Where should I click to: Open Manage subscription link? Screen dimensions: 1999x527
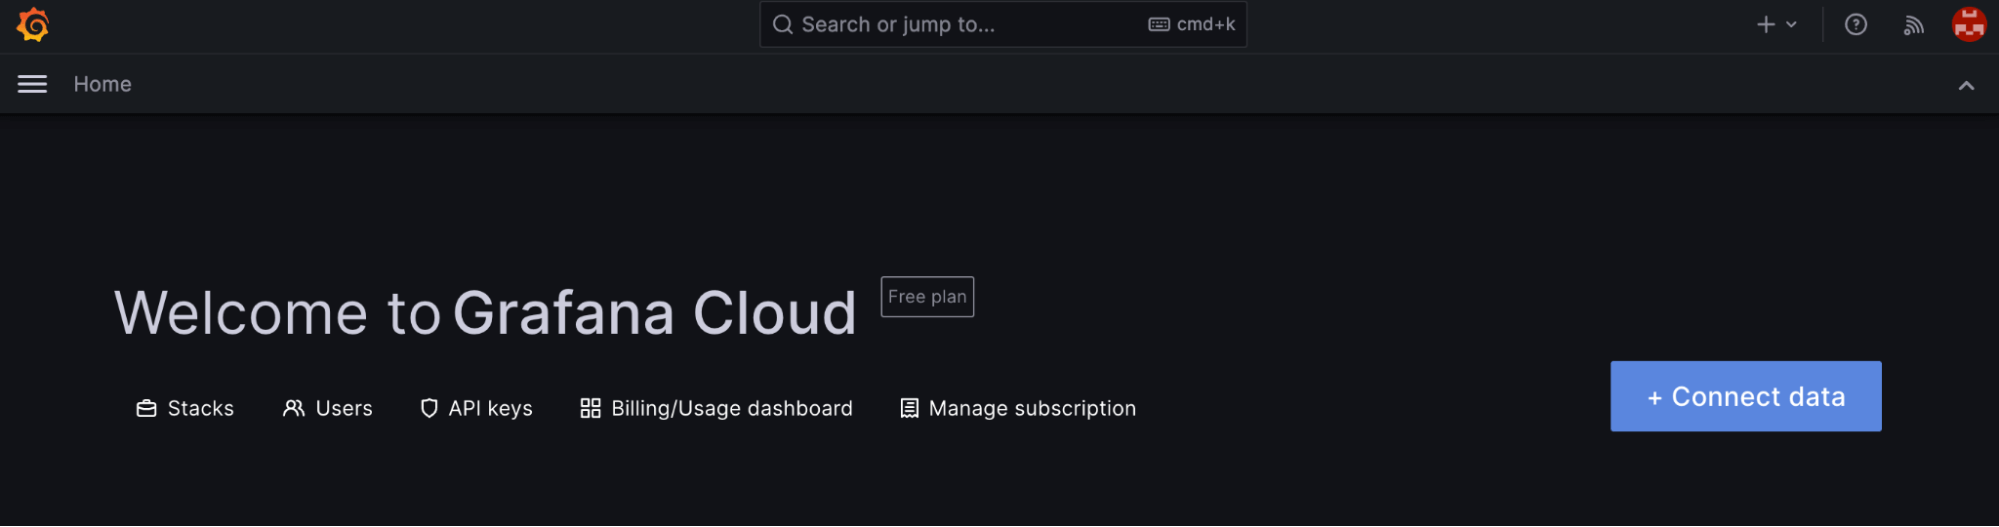click(1018, 408)
